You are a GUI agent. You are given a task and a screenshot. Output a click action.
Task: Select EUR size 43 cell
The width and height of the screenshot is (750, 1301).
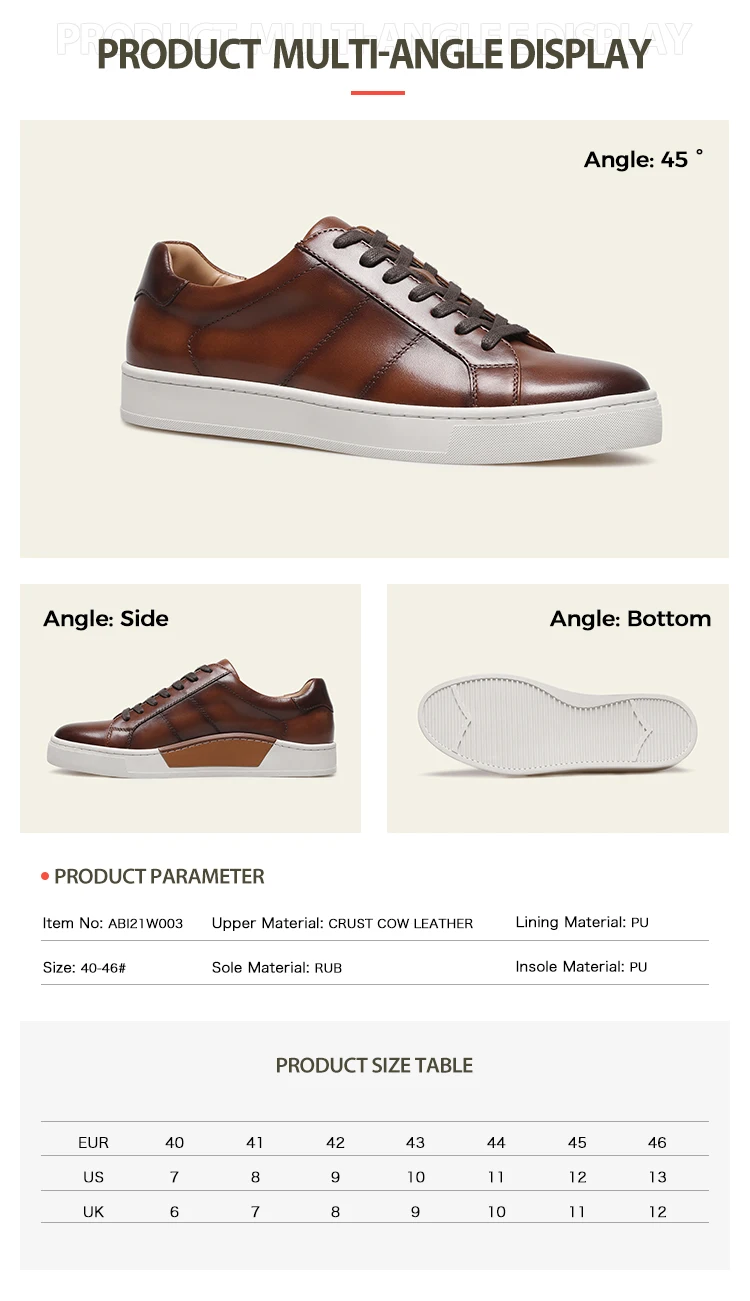coord(416,1143)
